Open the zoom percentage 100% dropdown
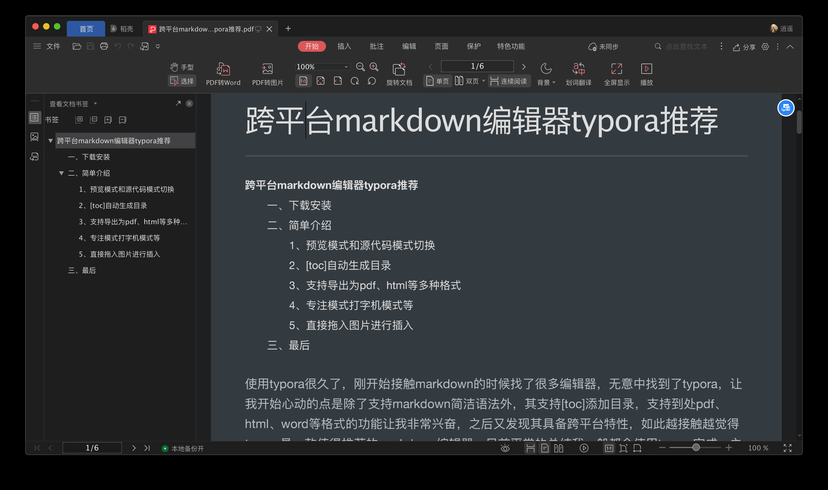The image size is (828, 490). [346, 67]
